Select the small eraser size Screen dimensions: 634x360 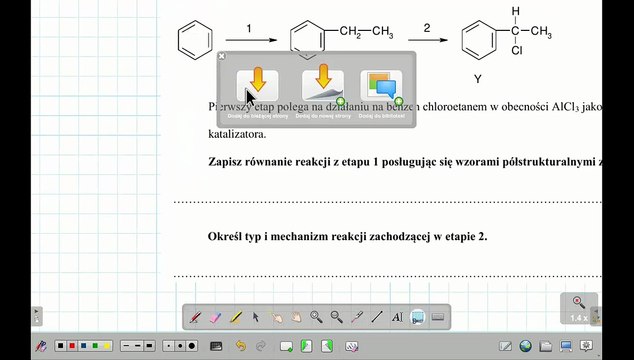[x=169, y=346]
